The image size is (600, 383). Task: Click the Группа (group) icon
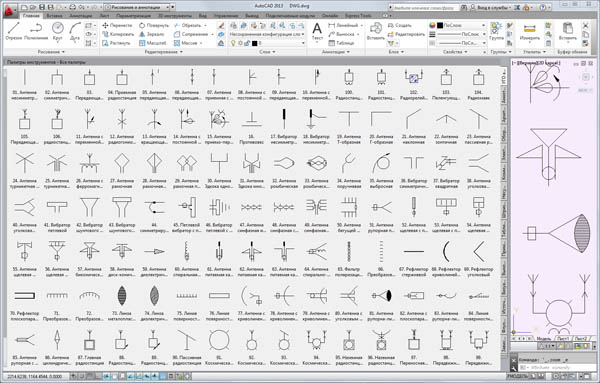point(496,31)
